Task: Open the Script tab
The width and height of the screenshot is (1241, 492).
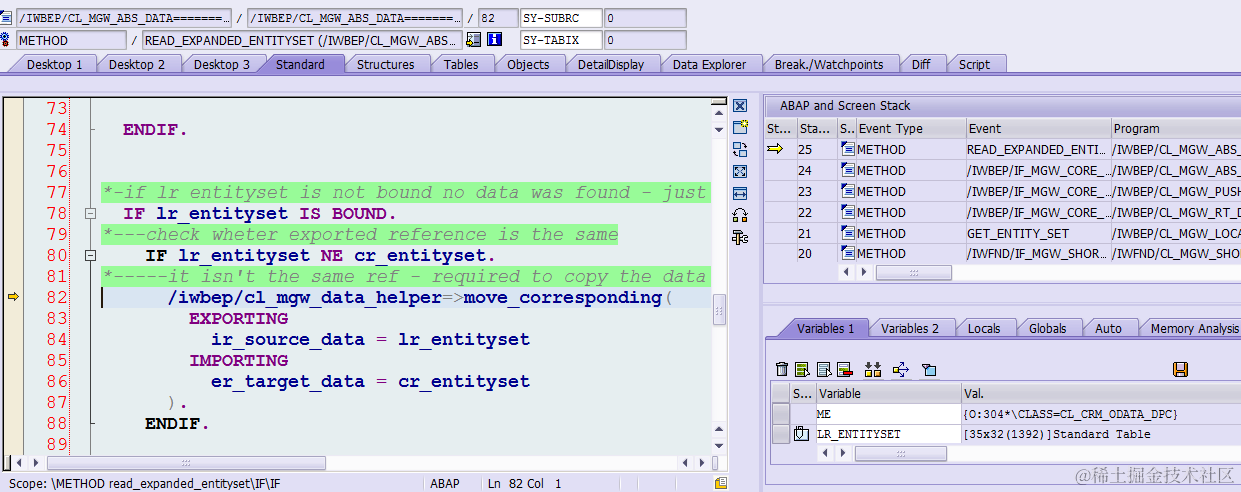Action: click(974, 64)
